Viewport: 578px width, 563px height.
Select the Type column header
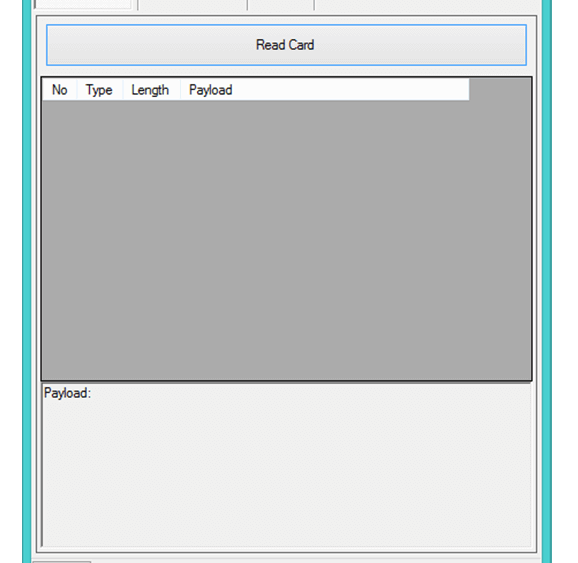100,90
